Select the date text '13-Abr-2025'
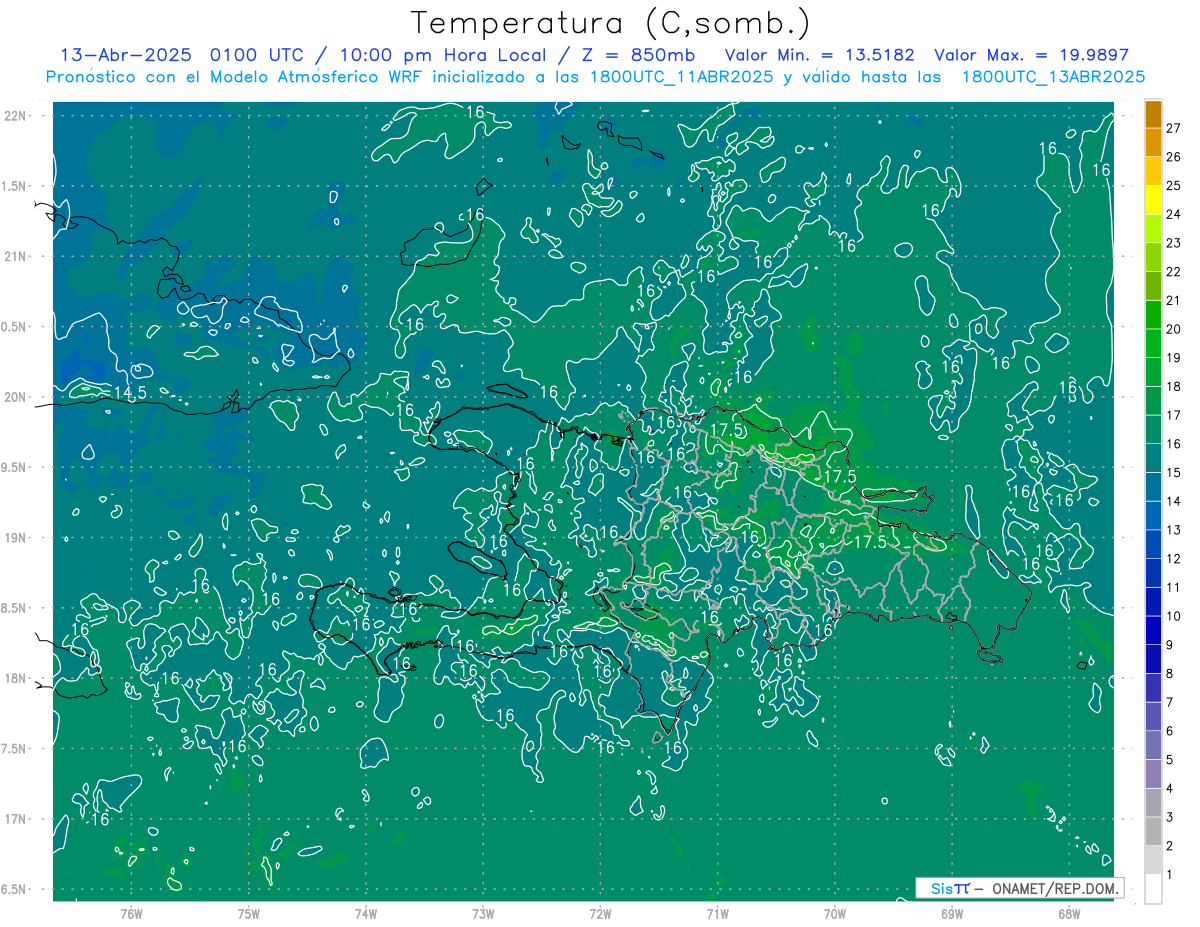The height and width of the screenshot is (927, 1200). [x=126, y=55]
